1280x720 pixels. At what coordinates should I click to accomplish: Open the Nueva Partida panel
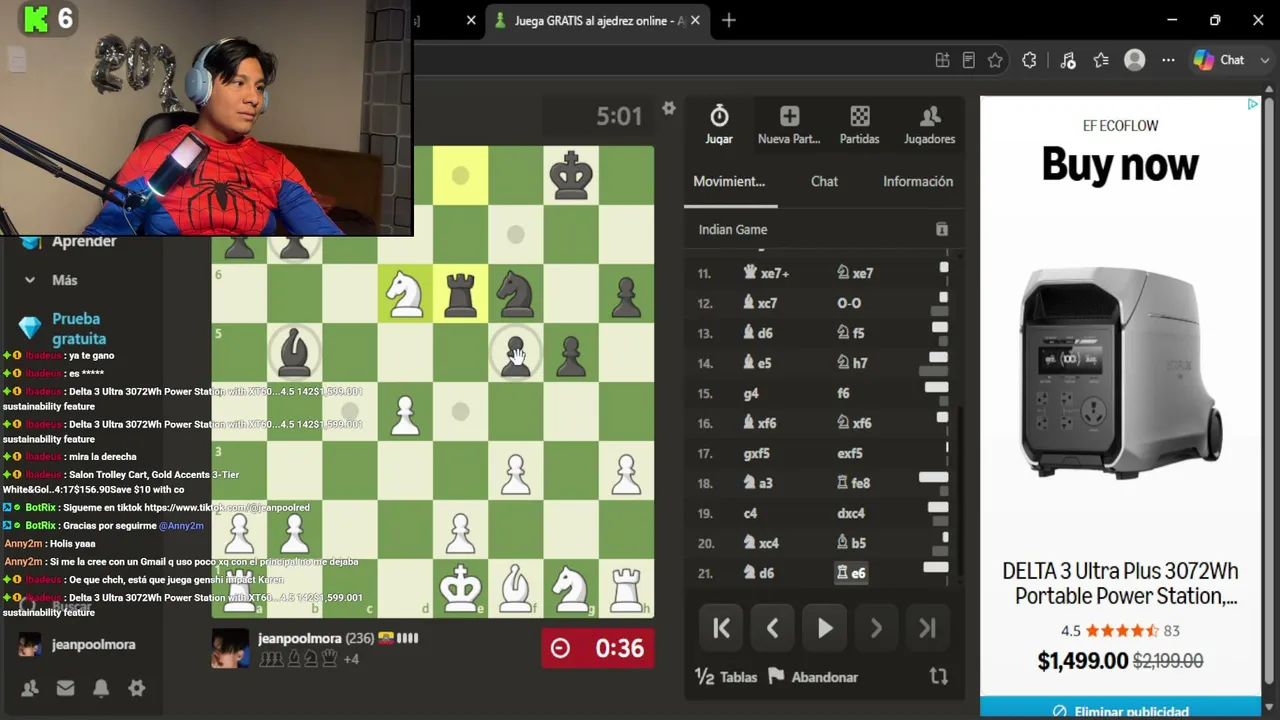(x=789, y=125)
